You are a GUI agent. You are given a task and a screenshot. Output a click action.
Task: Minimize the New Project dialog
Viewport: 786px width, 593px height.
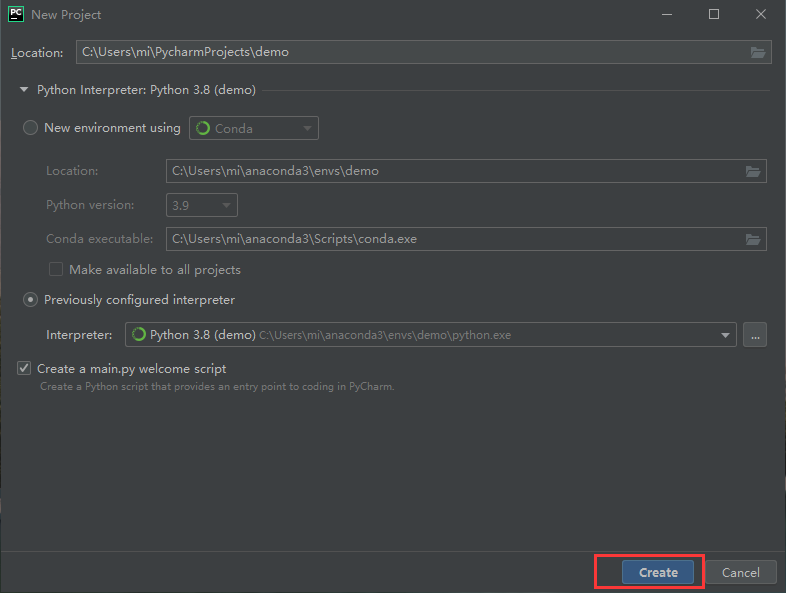coord(667,14)
